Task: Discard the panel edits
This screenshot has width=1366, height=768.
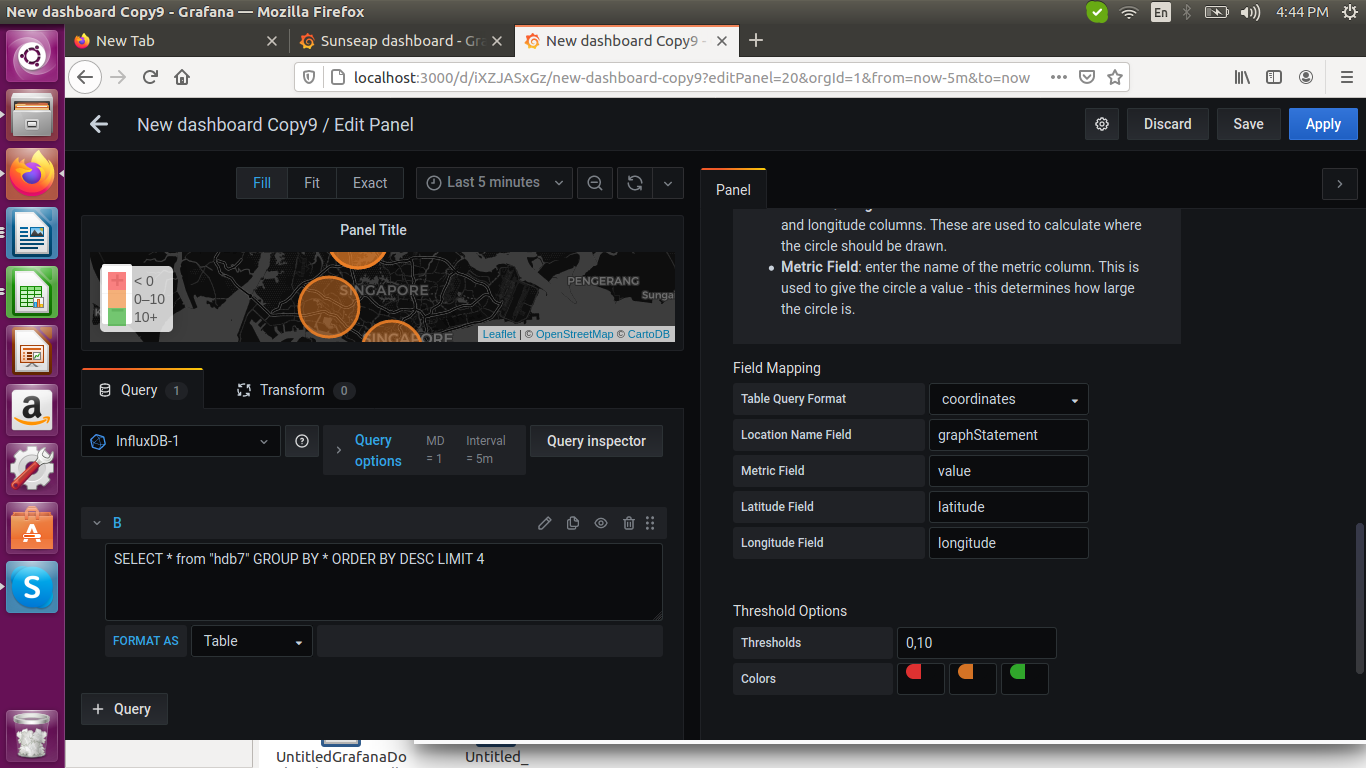Action: coord(1167,123)
